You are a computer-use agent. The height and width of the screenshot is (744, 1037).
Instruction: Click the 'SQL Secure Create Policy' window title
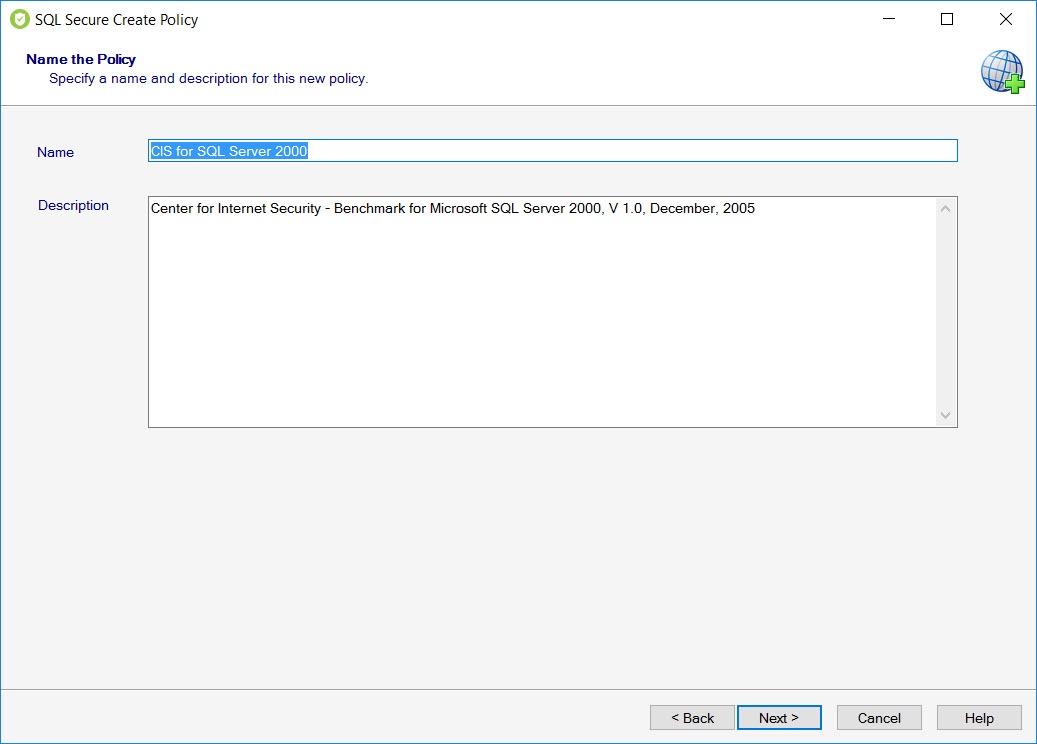point(116,20)
